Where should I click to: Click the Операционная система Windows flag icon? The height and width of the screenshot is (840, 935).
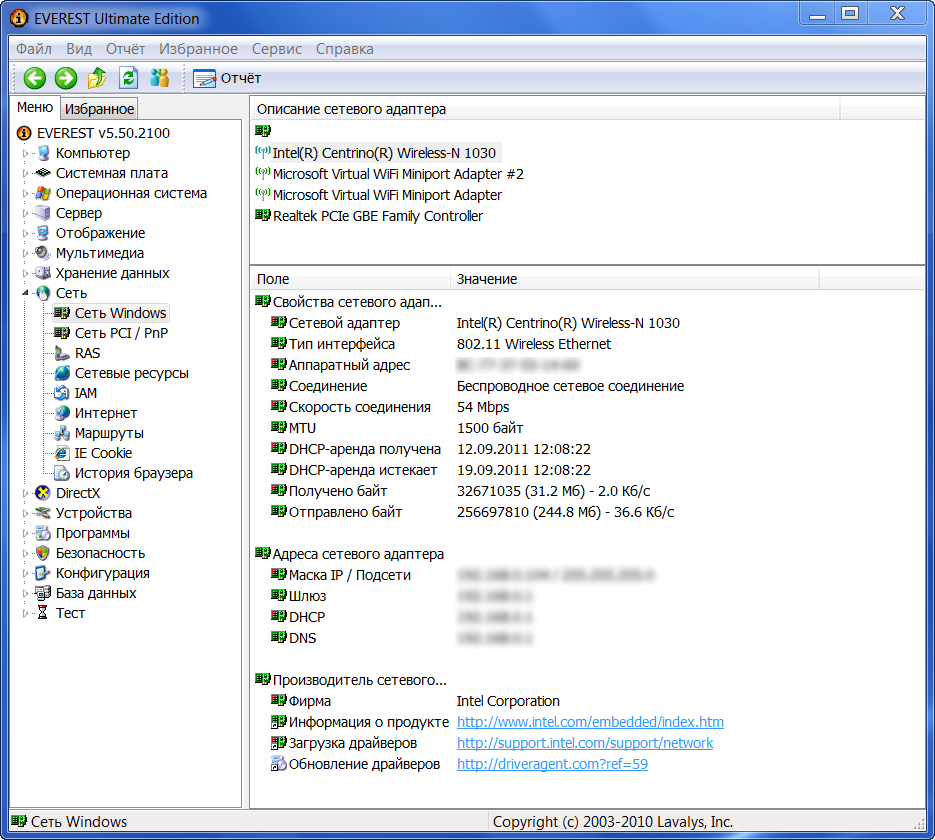point(43,193)
